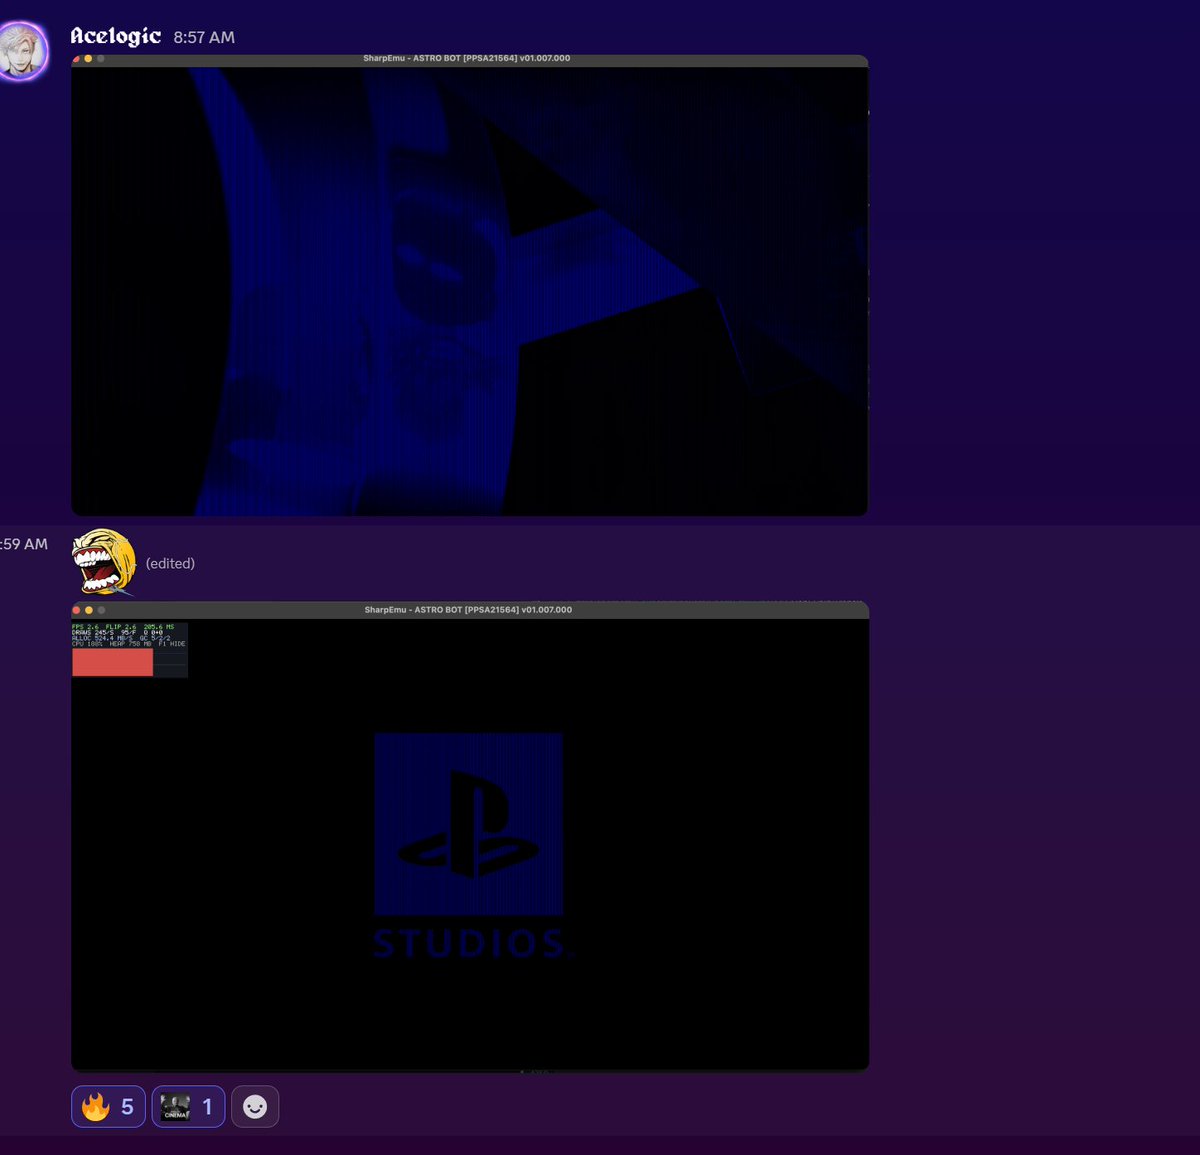This screenshot has height=1155, width=1200.
Task: Click the (edited) label
Action: [170, 563]
